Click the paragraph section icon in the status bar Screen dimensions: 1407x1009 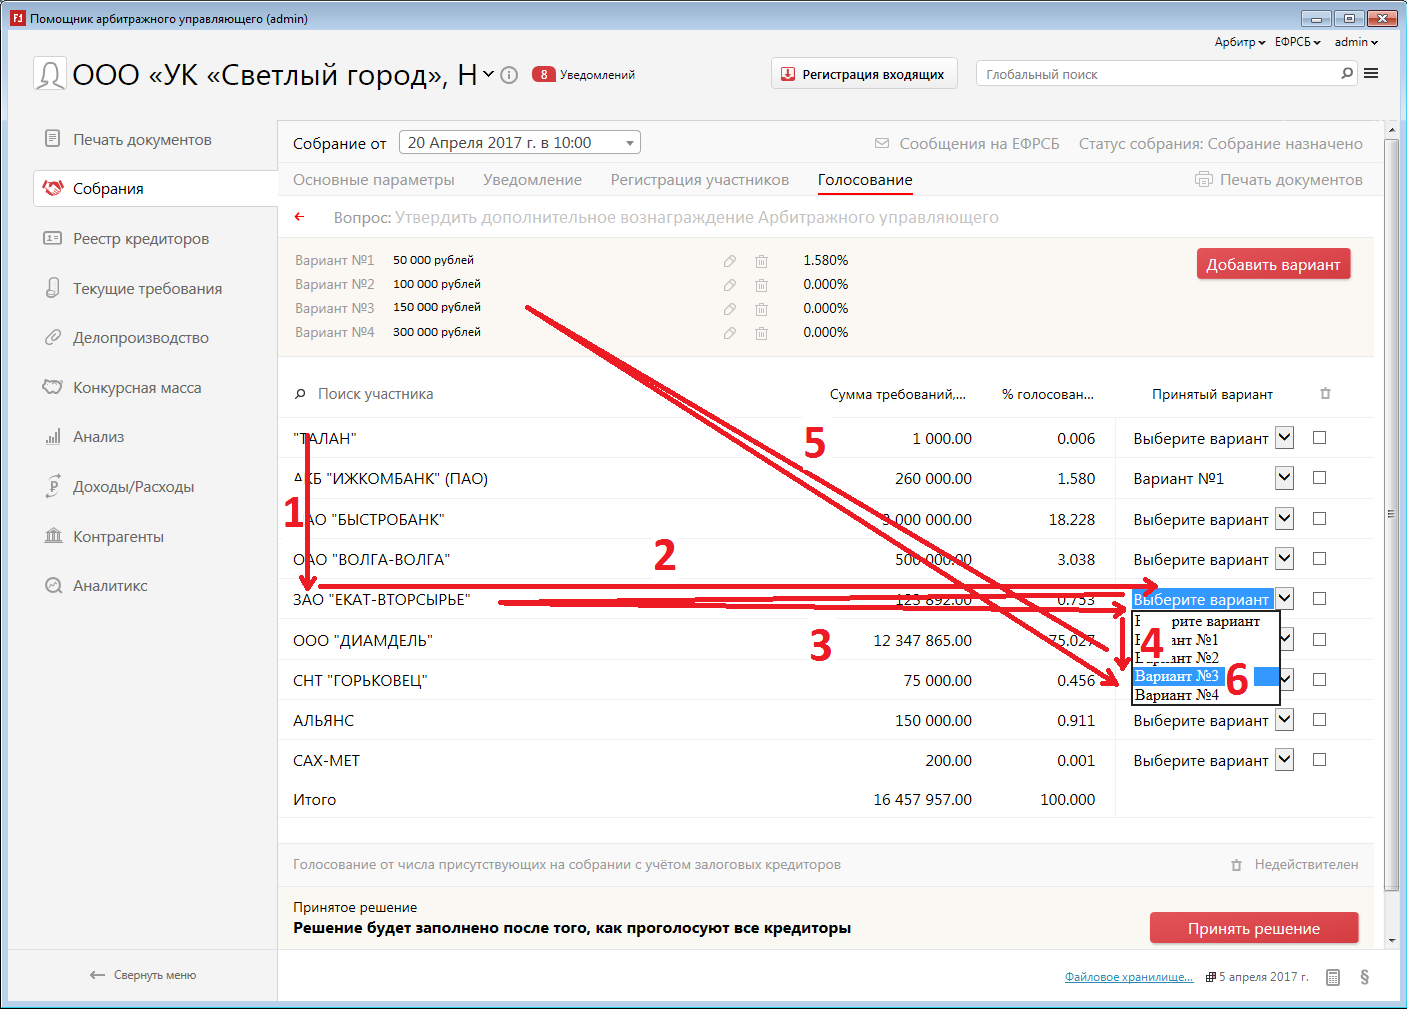tap(1365, 977)
